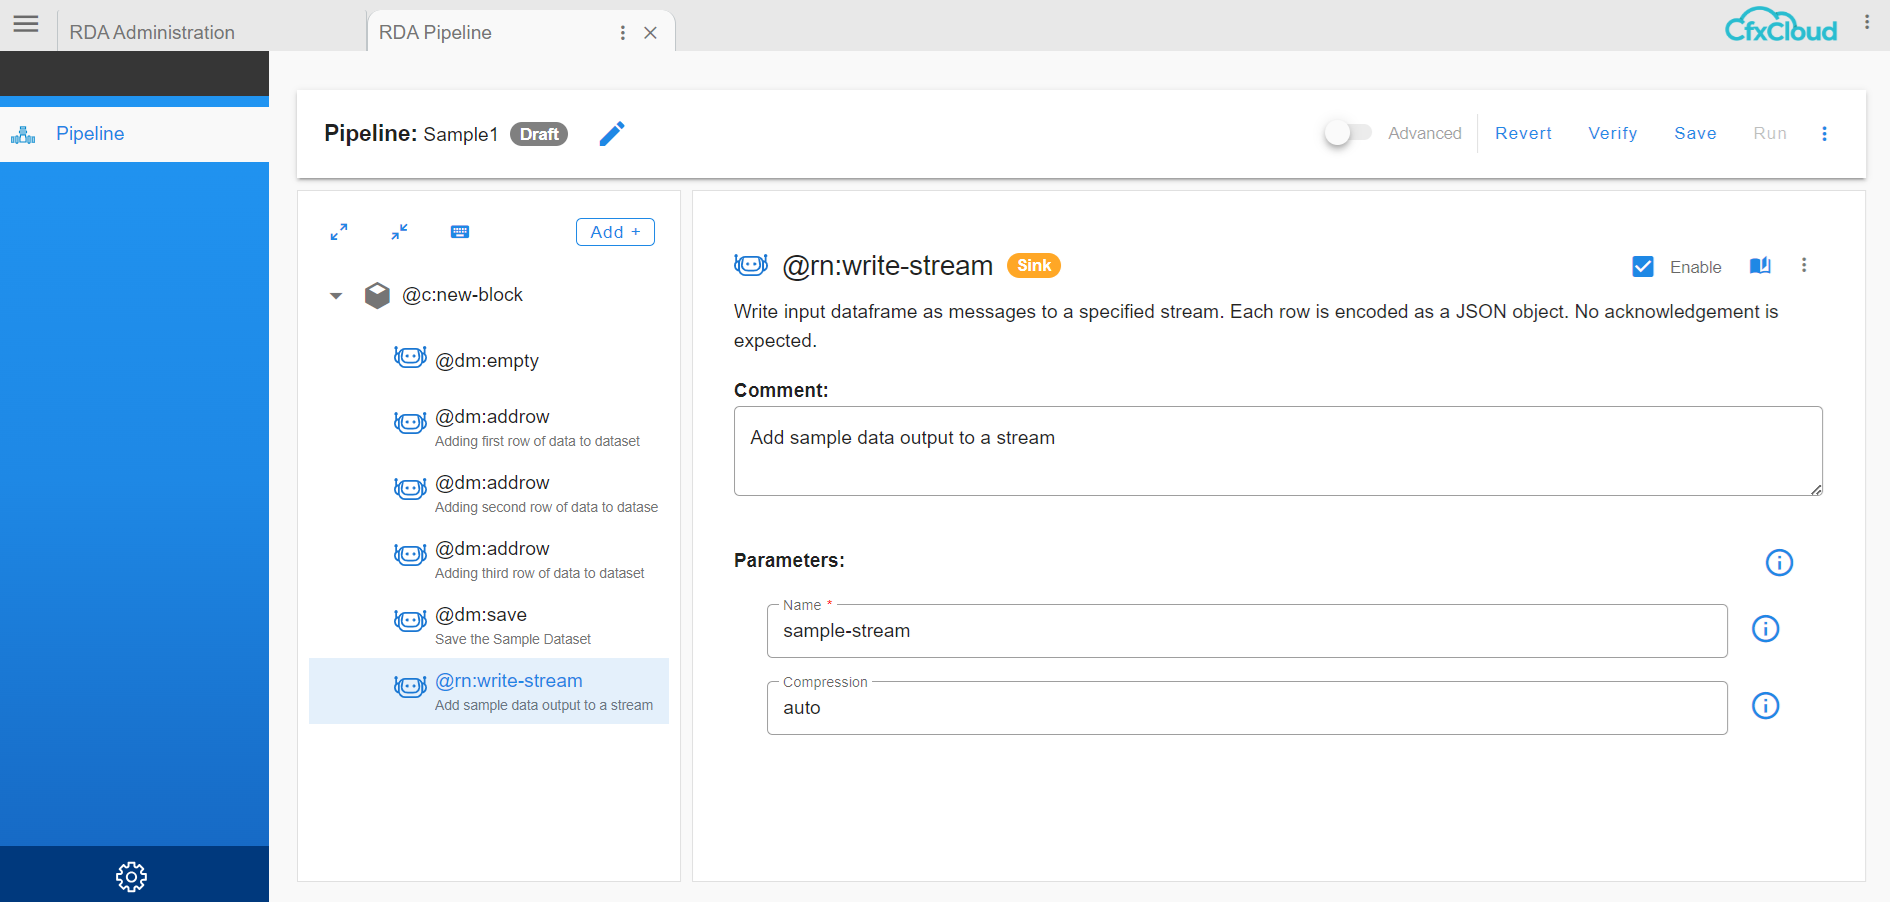Image resolution: width=1890 pixels, height=902 pixels.
Task: Select the Pipeline icon in the sidebar
Action: point(22,133)
